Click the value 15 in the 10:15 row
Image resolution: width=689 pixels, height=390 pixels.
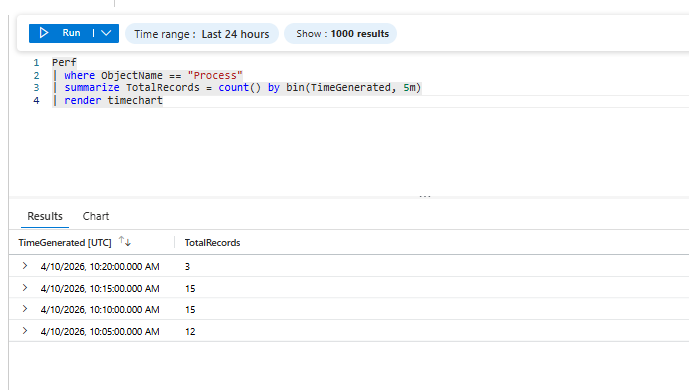pos(190,289)
